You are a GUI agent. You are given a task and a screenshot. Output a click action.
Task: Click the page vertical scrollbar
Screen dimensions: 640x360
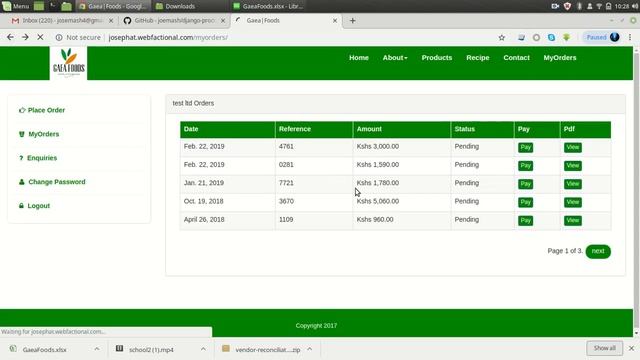636,192
